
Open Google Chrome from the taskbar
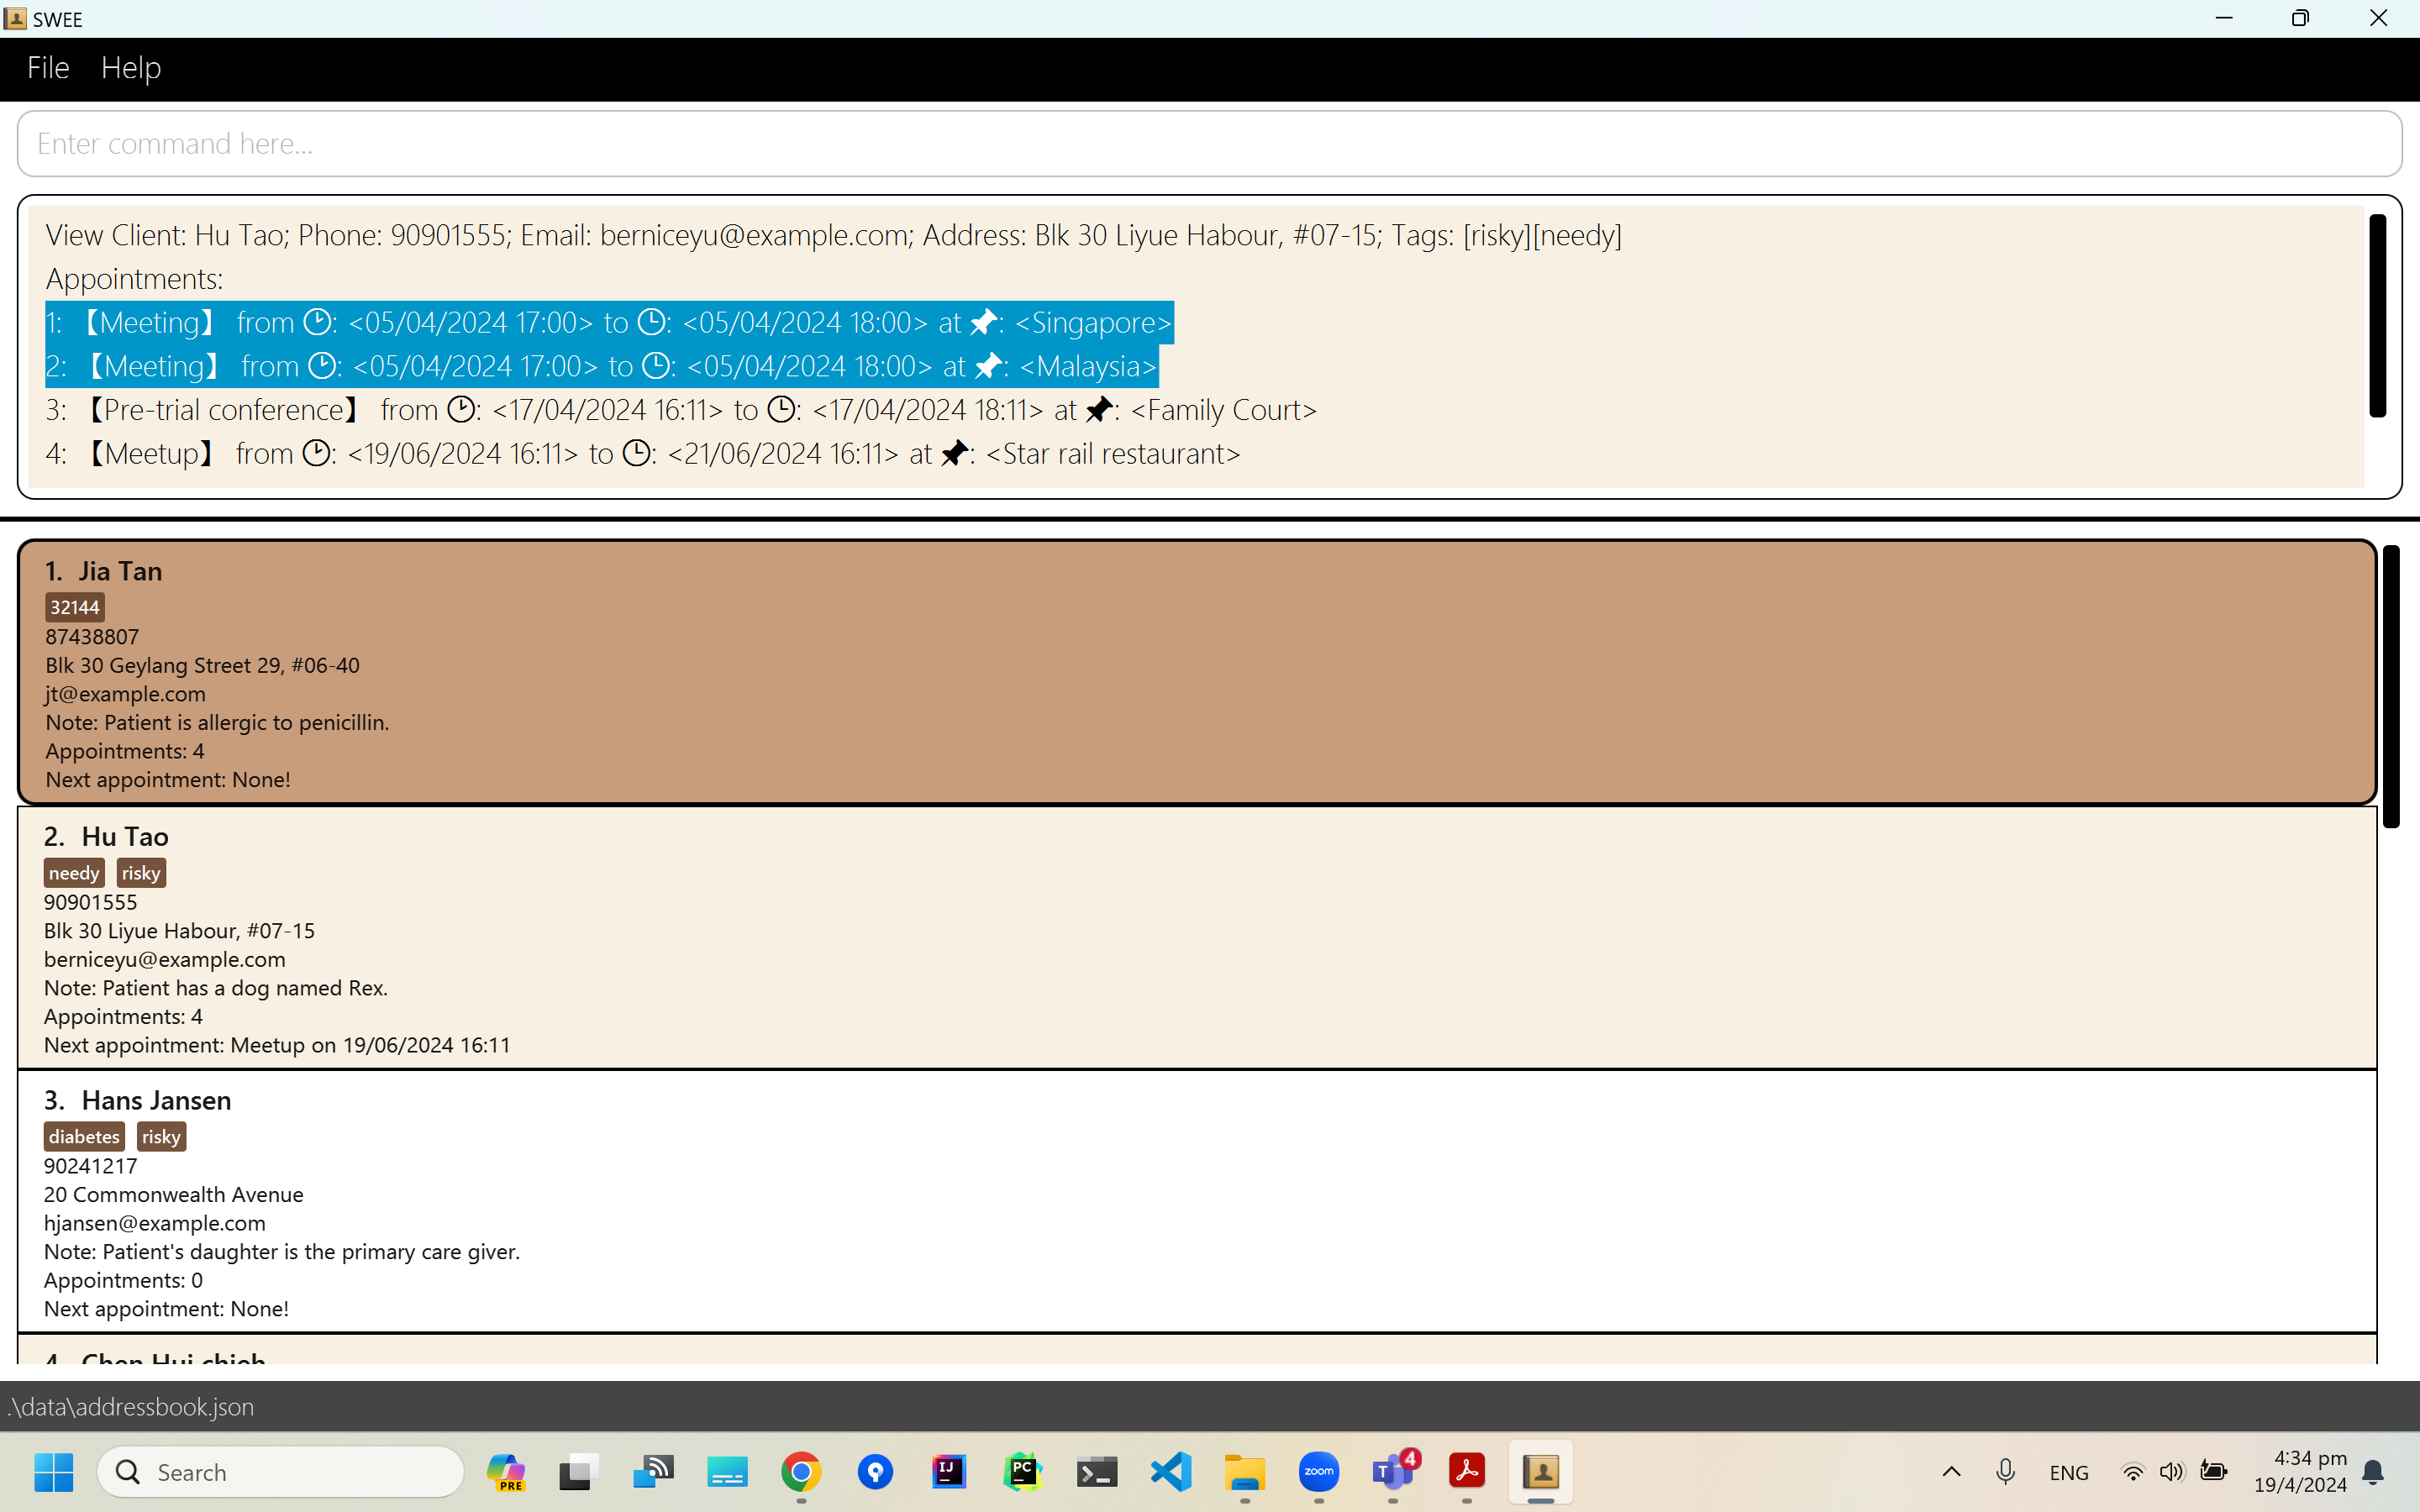(801, 1472)
